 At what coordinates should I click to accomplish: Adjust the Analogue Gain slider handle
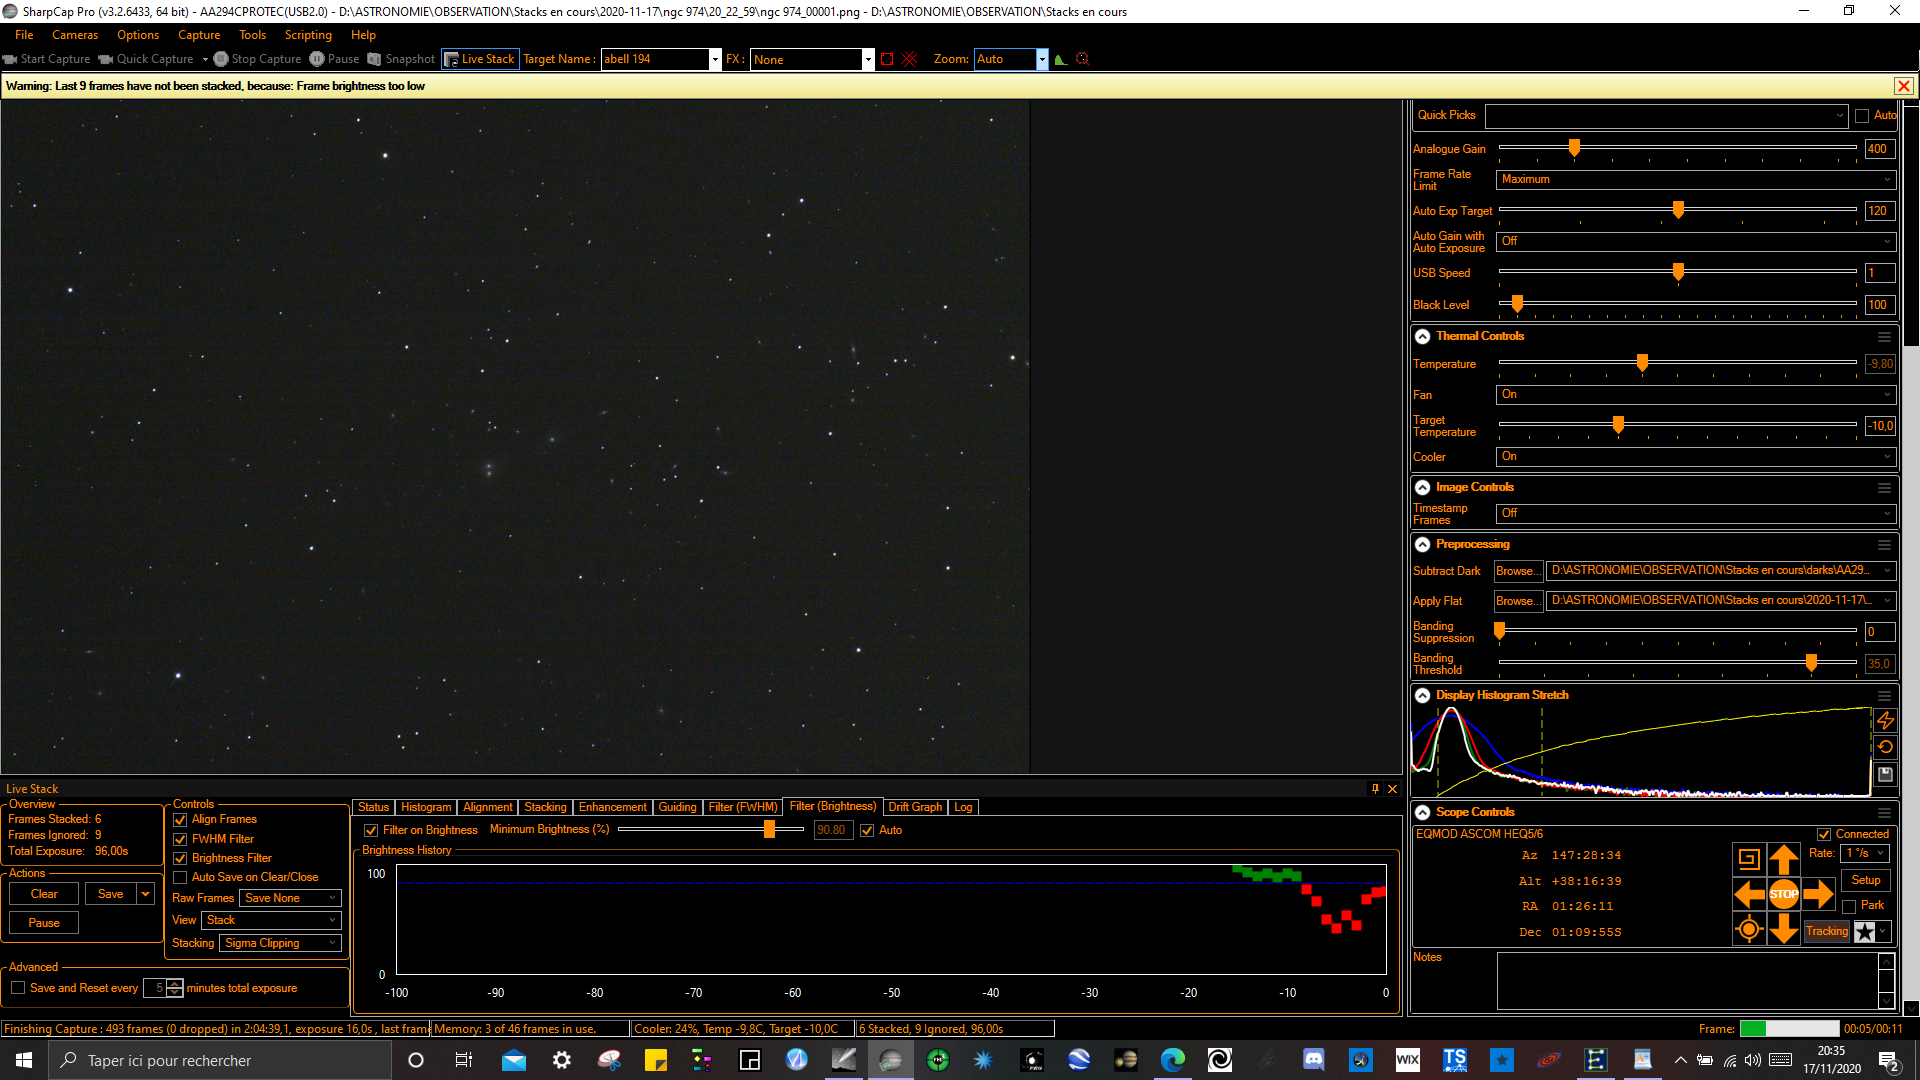(1574, 149)
